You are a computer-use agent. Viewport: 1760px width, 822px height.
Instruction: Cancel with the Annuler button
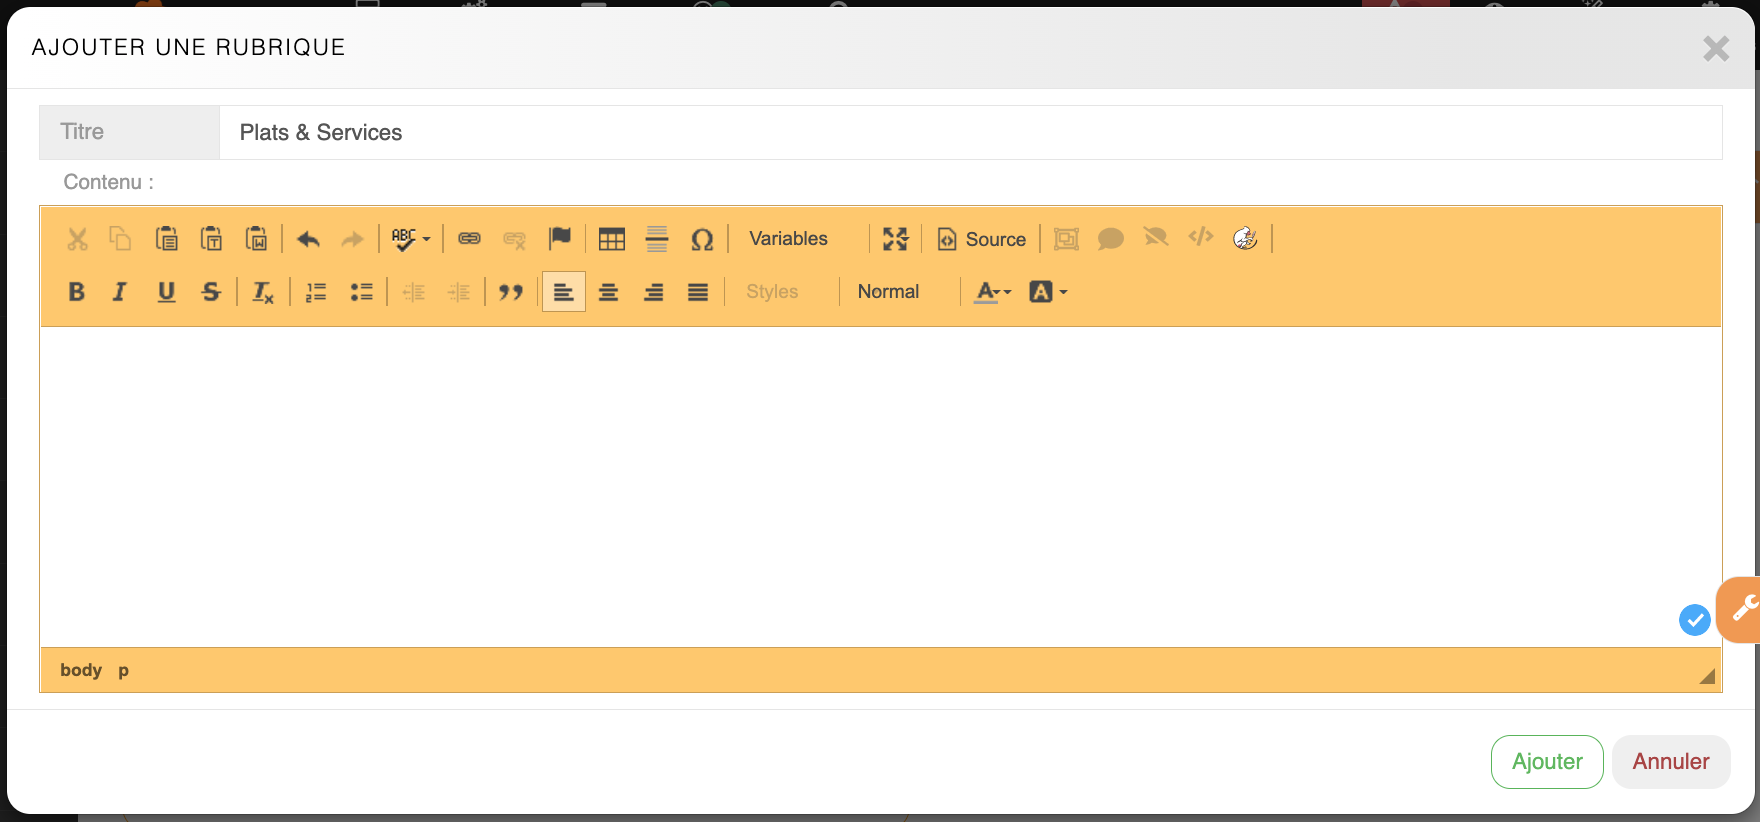tap(1670, 762)
